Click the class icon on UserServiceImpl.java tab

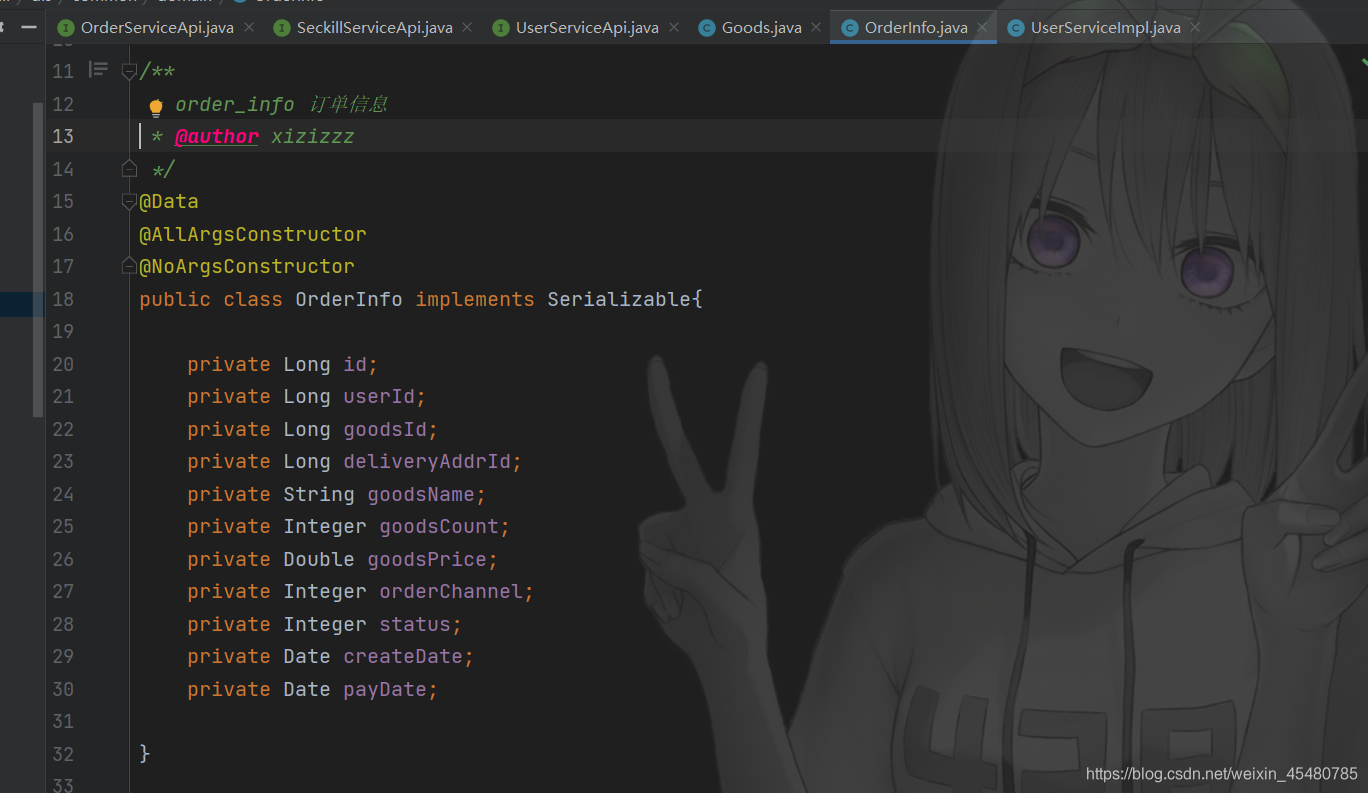(1016, 28)
